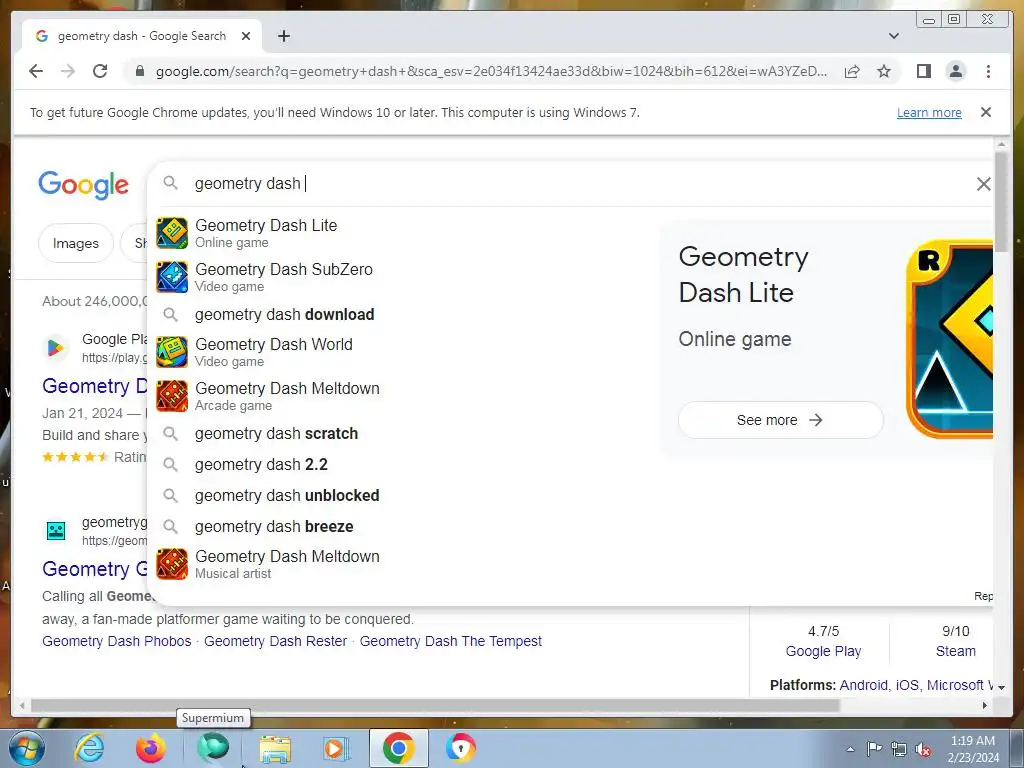Click the Geometry Dash Lite suggestion icon
The width and height of the screenshot is (1024, 768).
[172, 233]
